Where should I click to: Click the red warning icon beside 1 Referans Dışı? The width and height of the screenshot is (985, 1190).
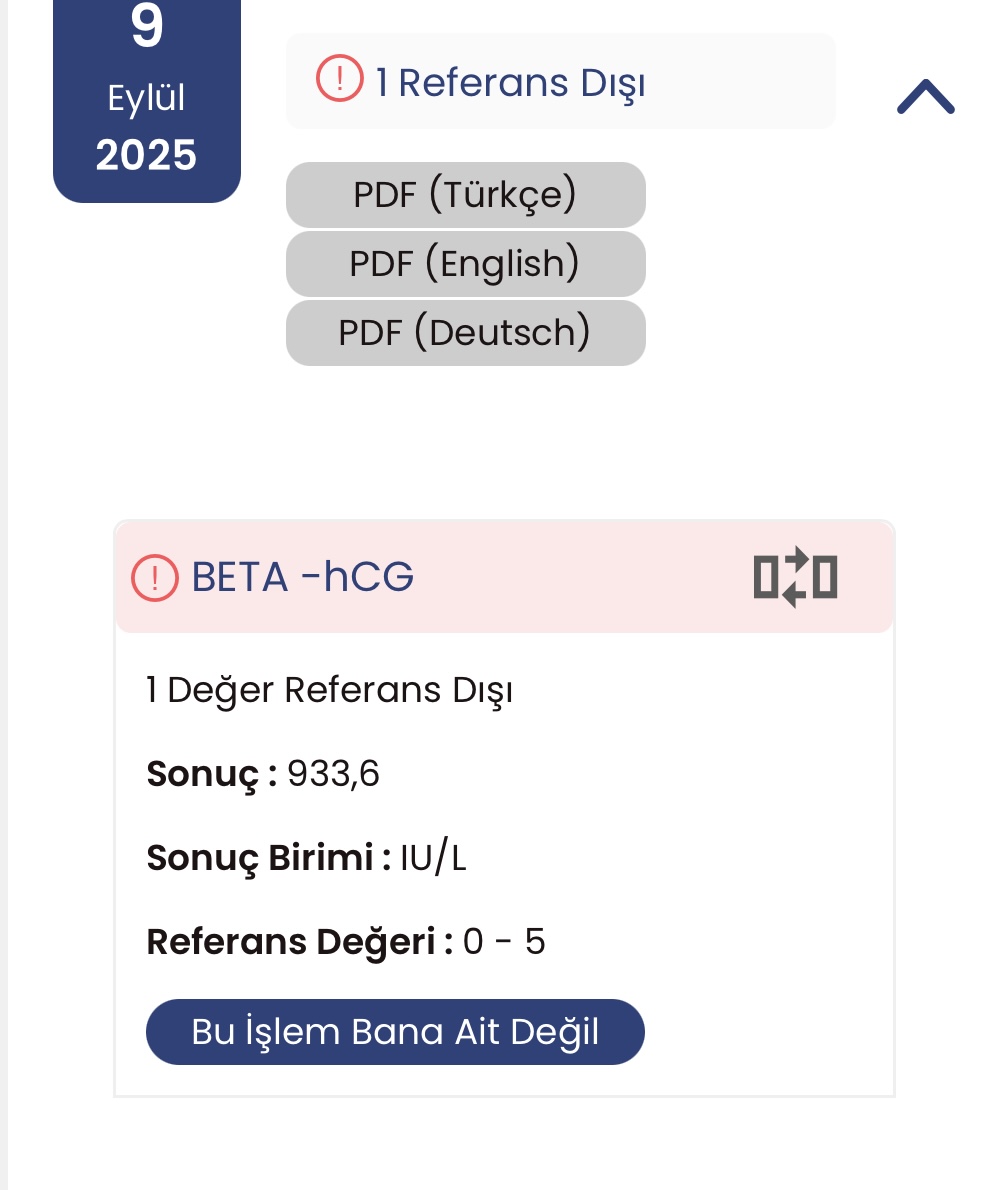[339, 78]
